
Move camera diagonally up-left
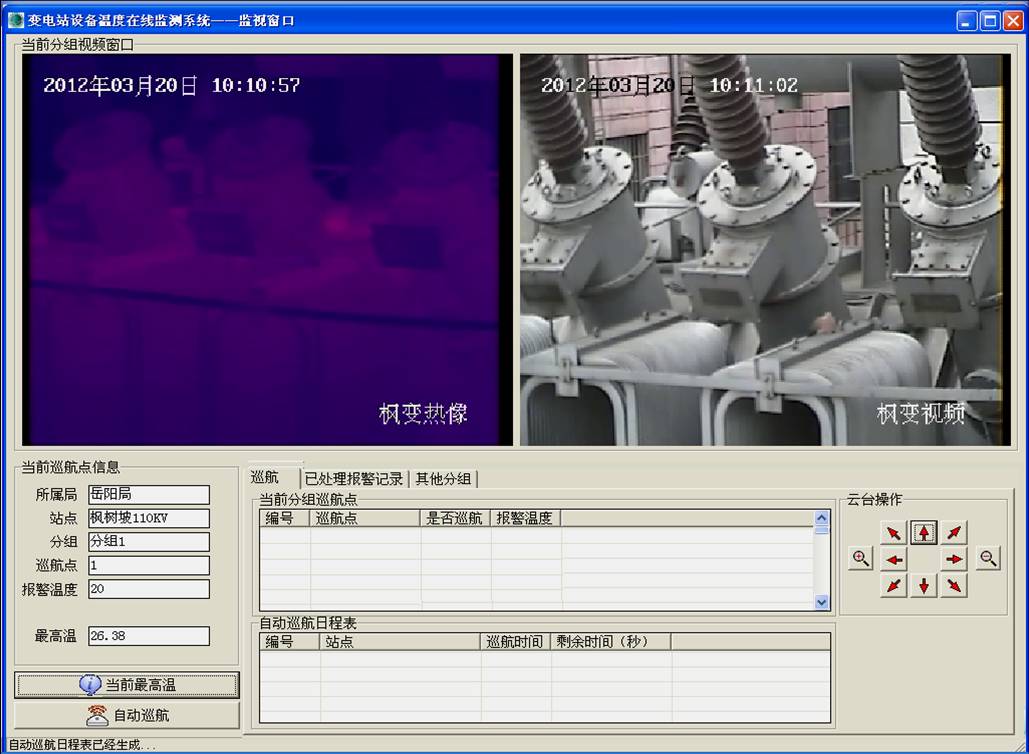tap(894, 533)
